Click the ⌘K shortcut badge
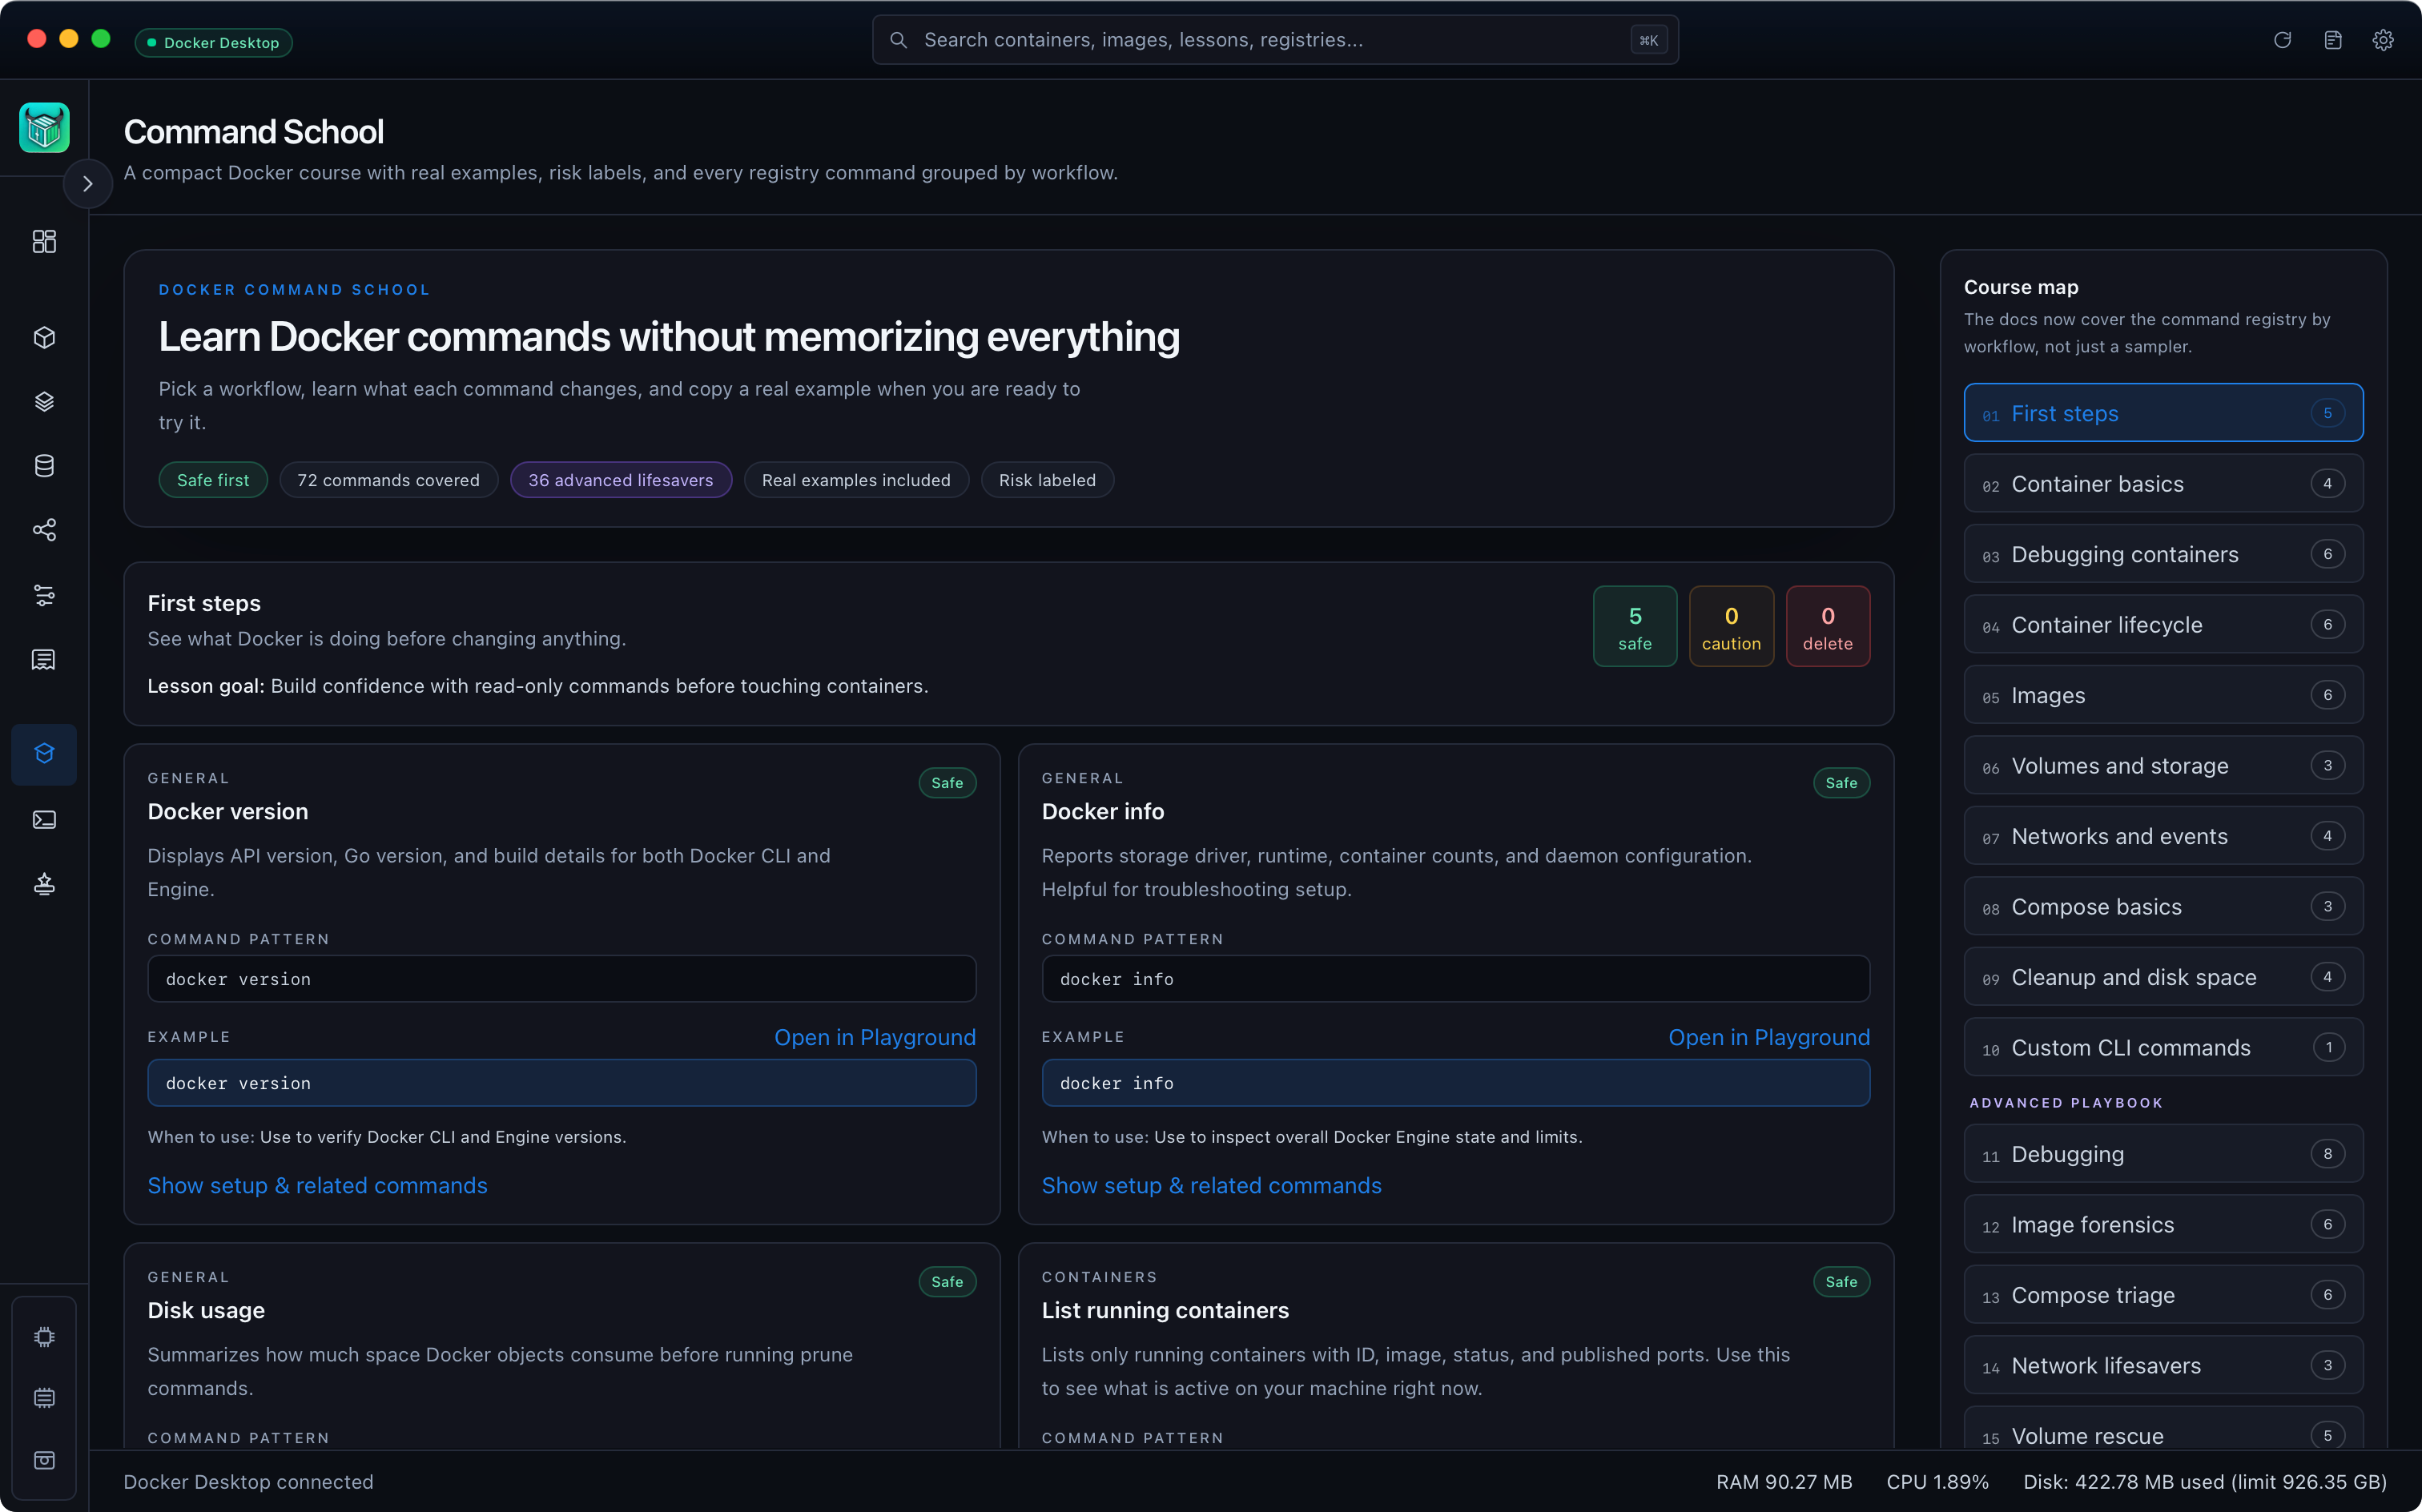Screen dimensions: 2422x1512 click(1648, 40)
